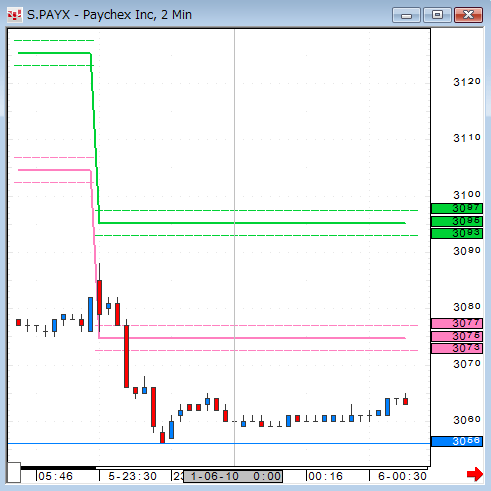Click the black scrollbar segment above time axis
This screenshot has width=491, height=491.
coord(58,468)
